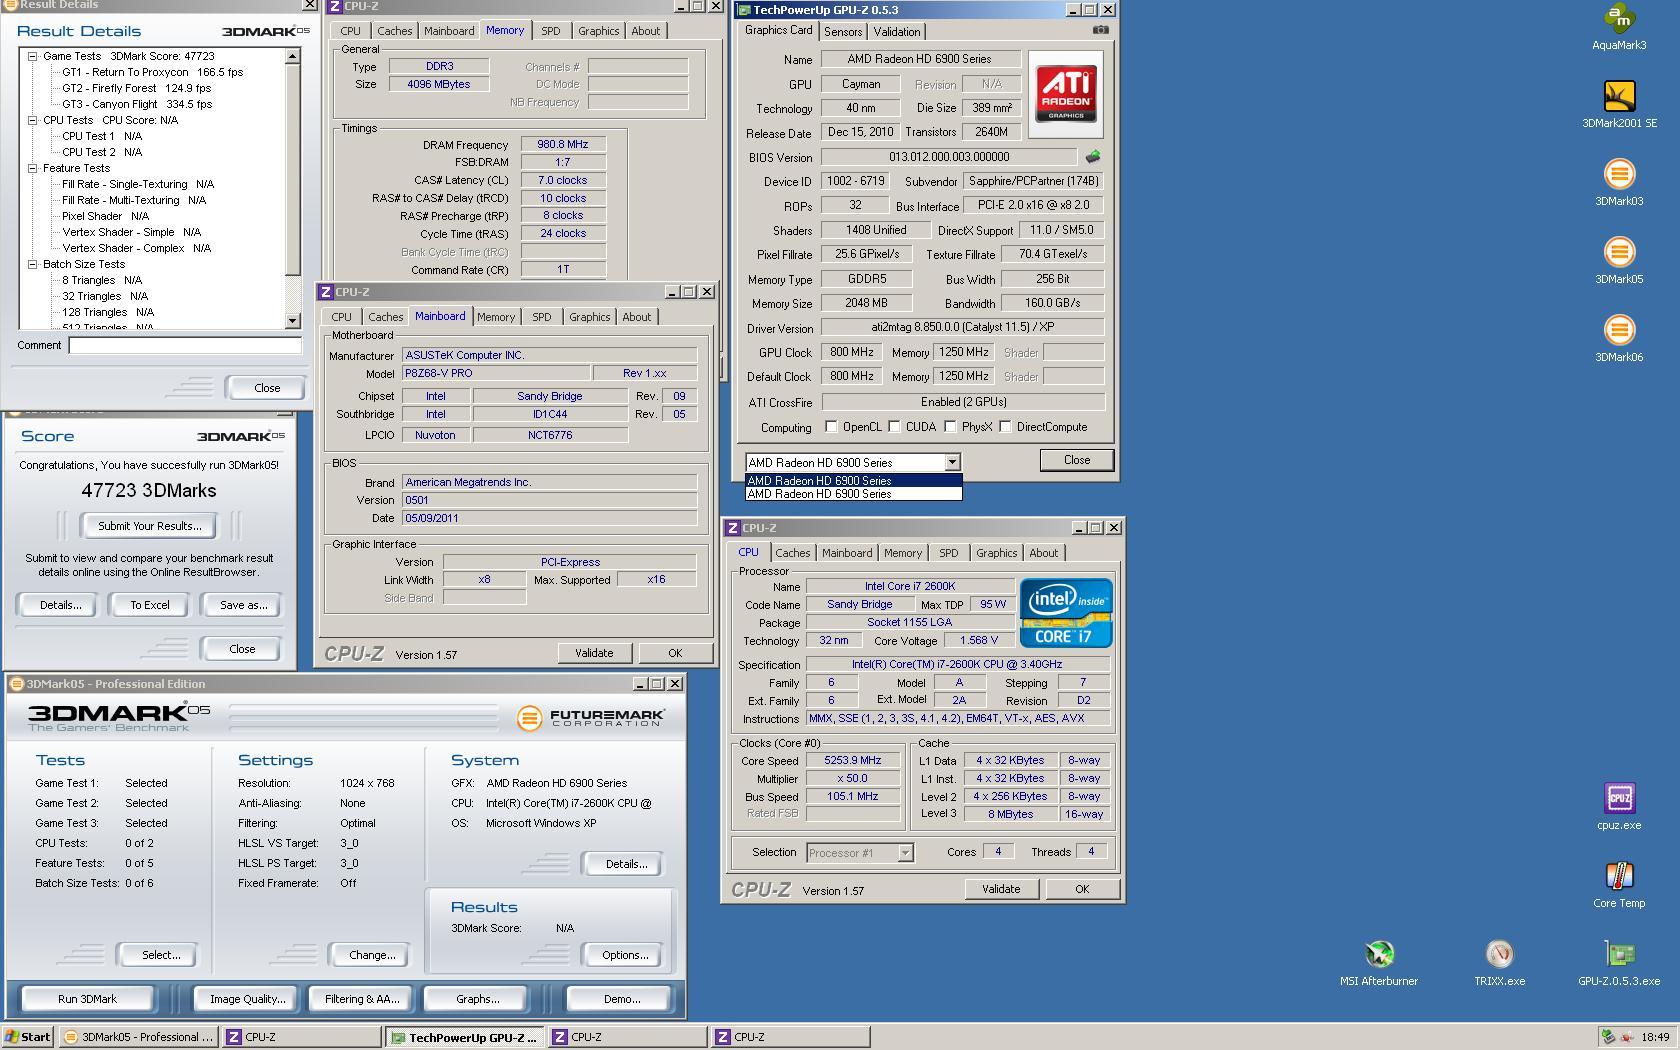Open the CPU-Z Processor #1 selection dropdown
This screenshot has height=1050, width=1680.
click(x=905, y=853)
